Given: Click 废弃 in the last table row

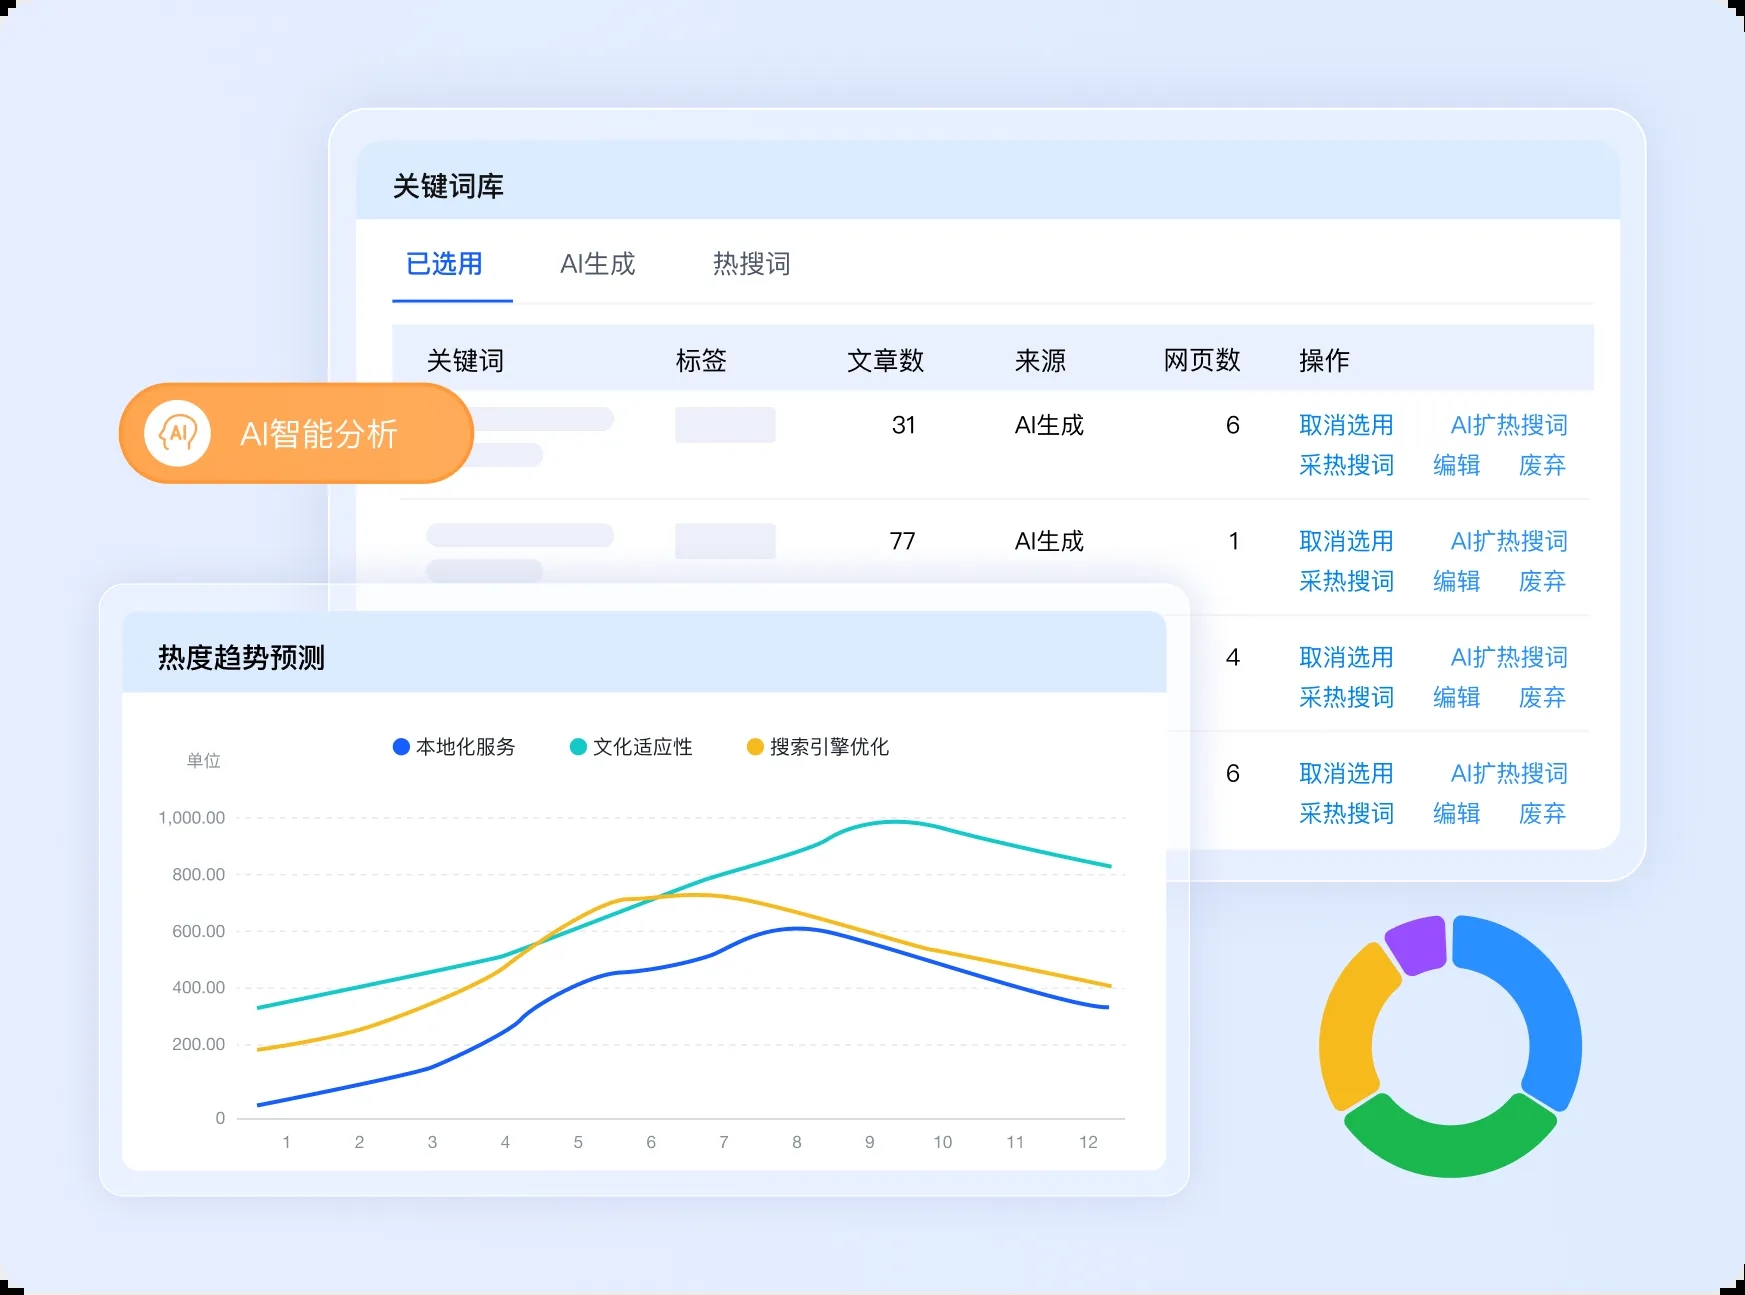Looking at the screenshot, I should pyautogui.click(x=1541, y=813).
